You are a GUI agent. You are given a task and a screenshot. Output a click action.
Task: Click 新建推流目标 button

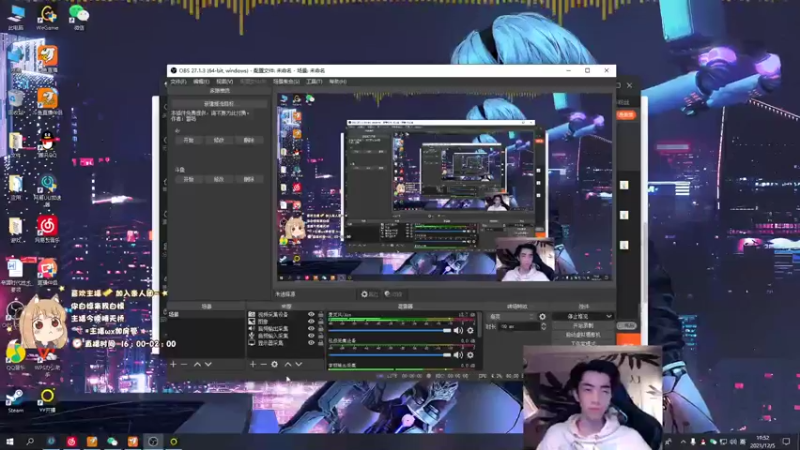(219, 104)
